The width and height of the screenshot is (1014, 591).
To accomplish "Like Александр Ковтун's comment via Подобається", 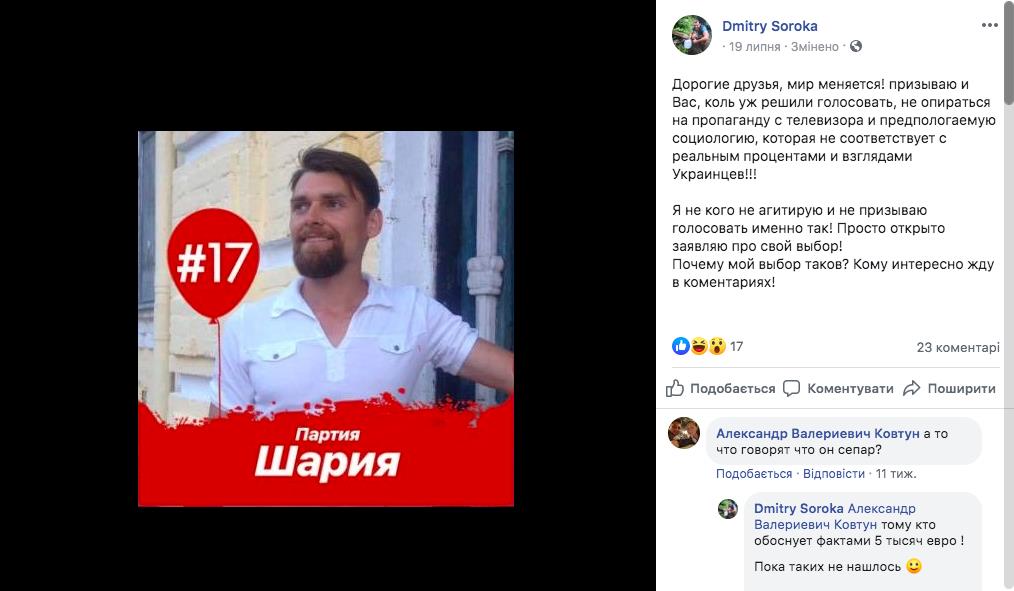I will (753, 474).
